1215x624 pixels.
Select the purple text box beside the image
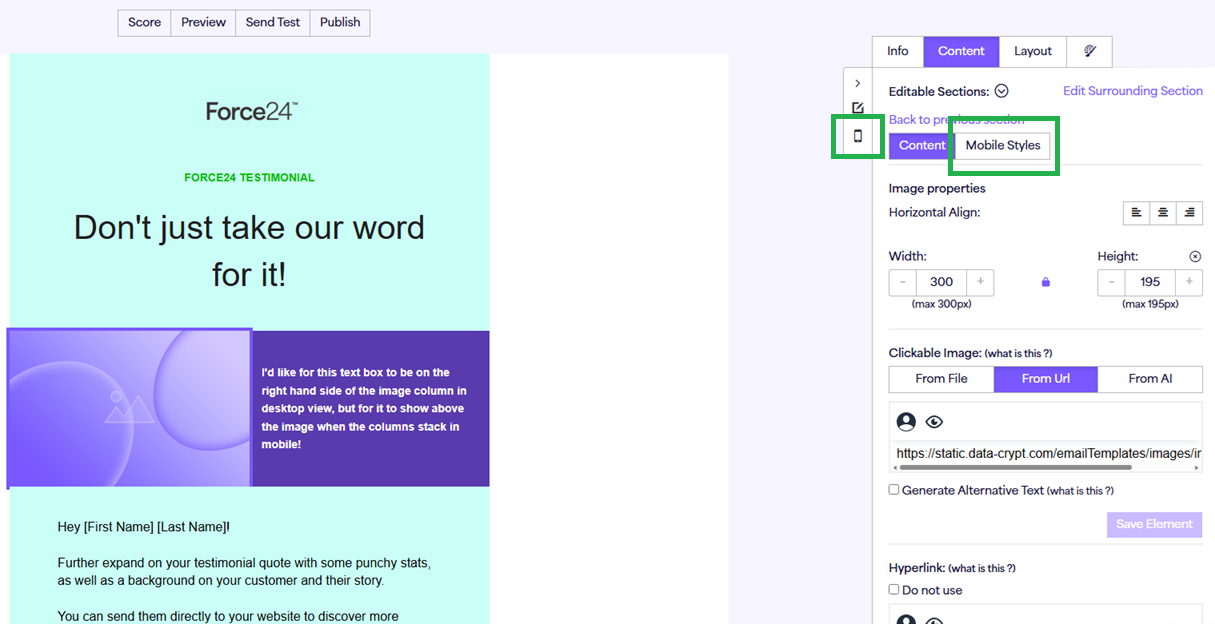pyautogui.click(x=370, y=408)
